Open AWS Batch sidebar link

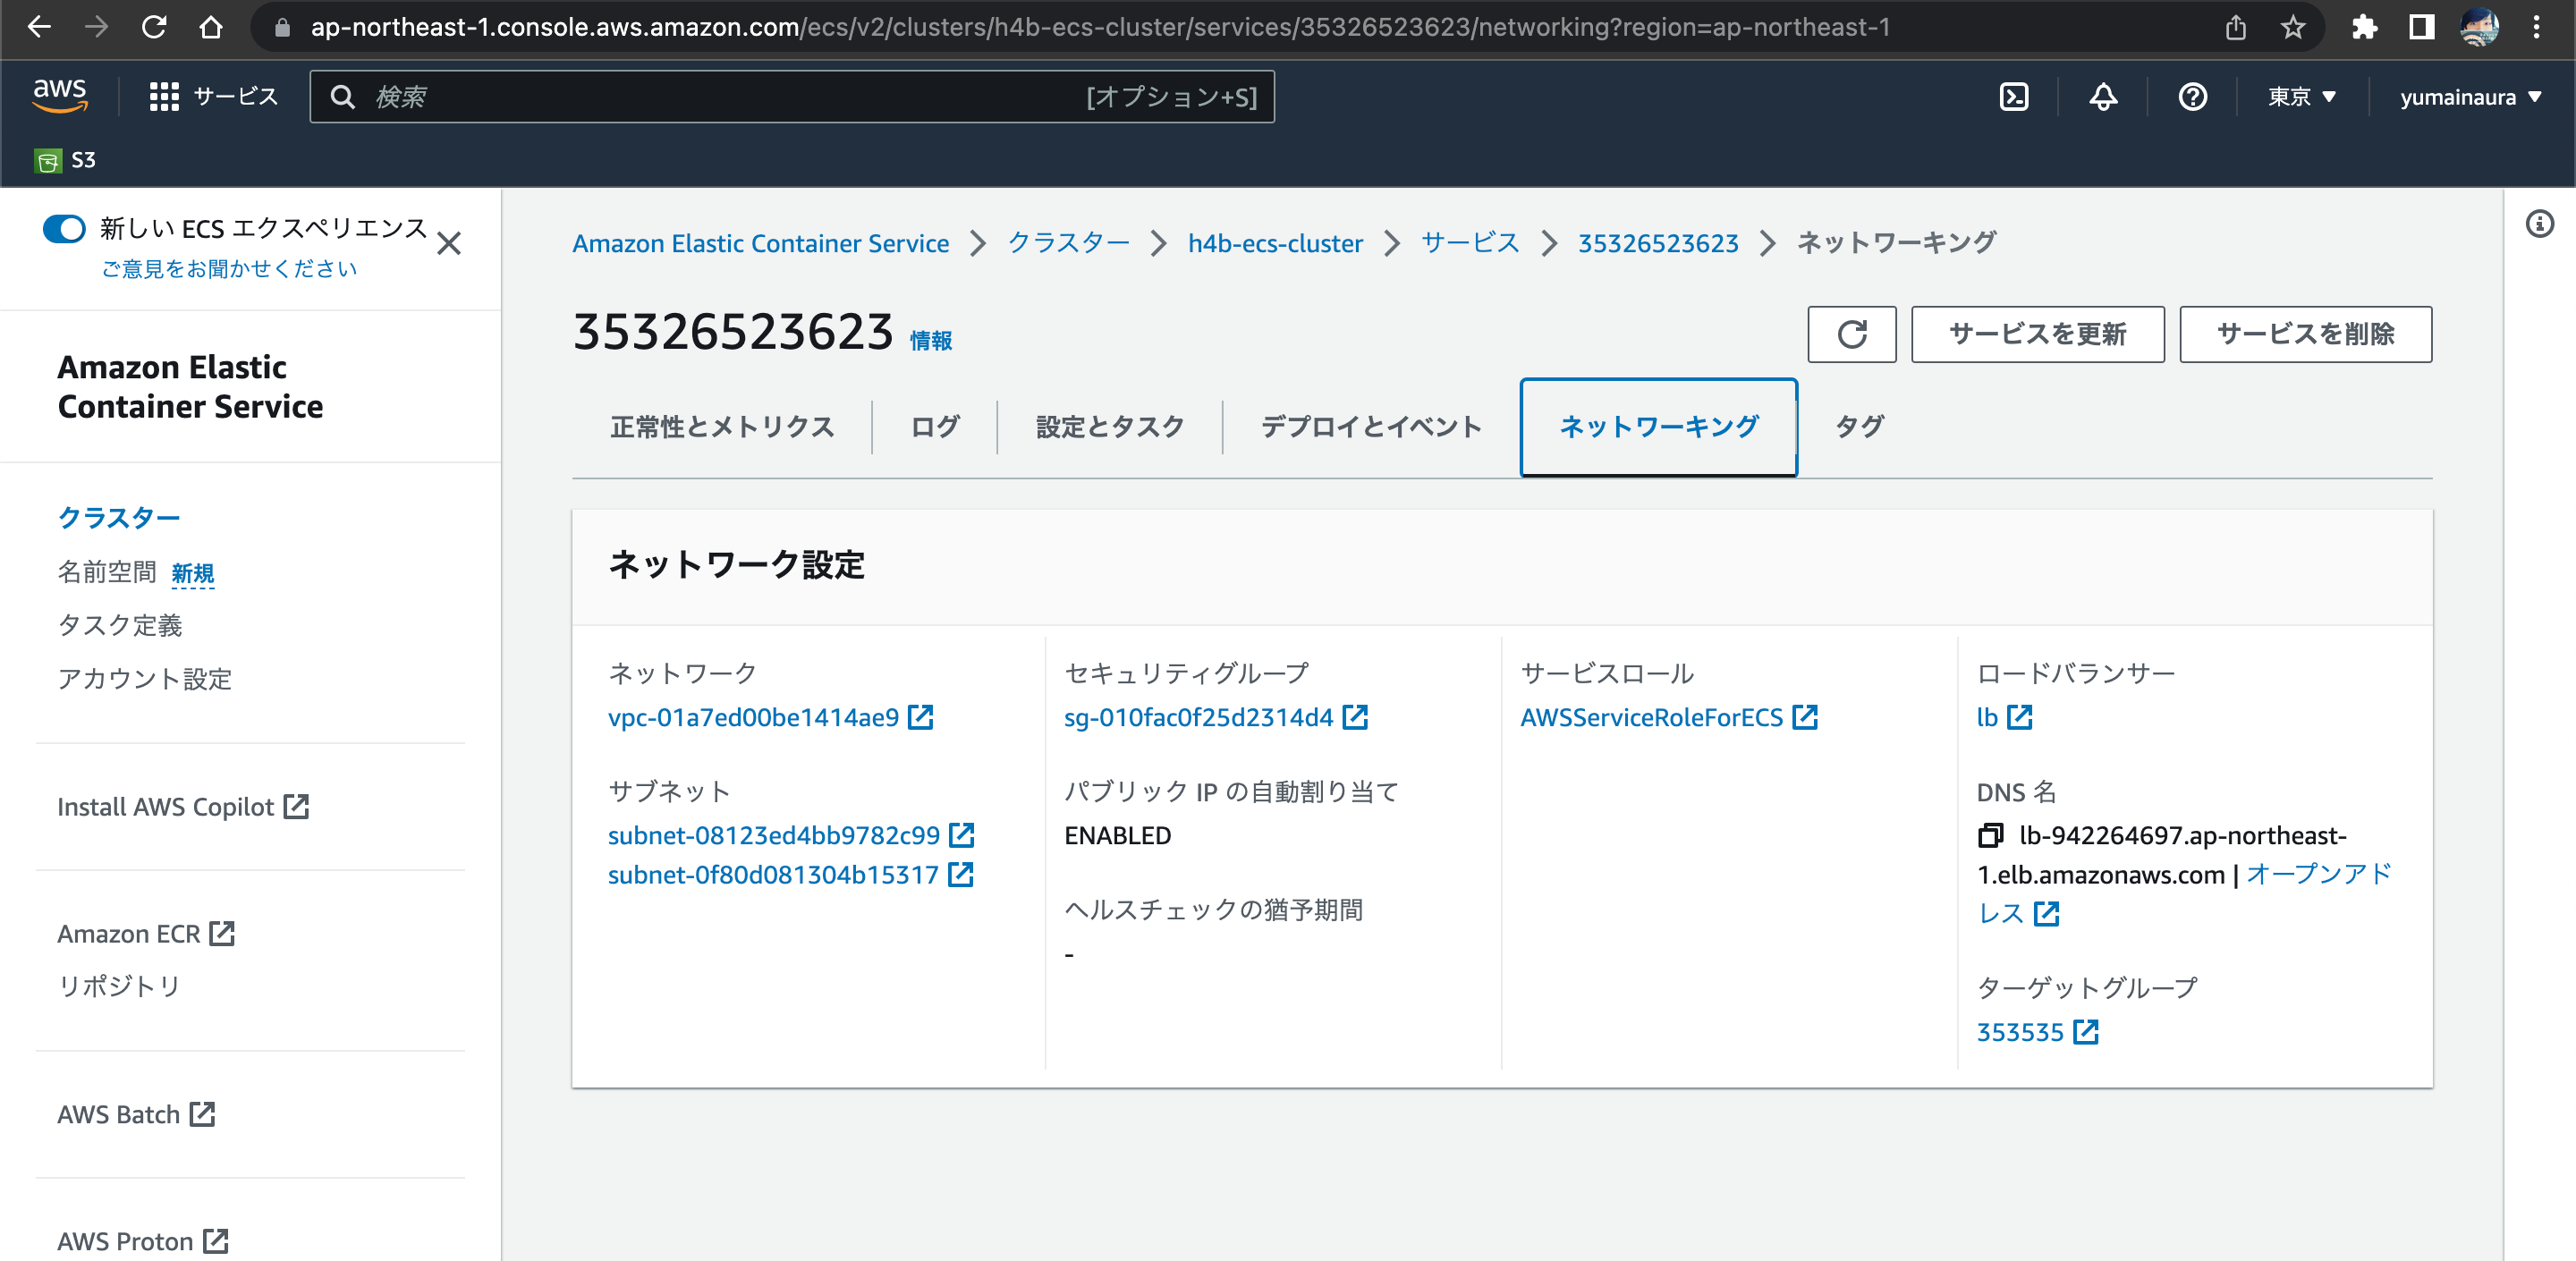(x=136, y=1114)
